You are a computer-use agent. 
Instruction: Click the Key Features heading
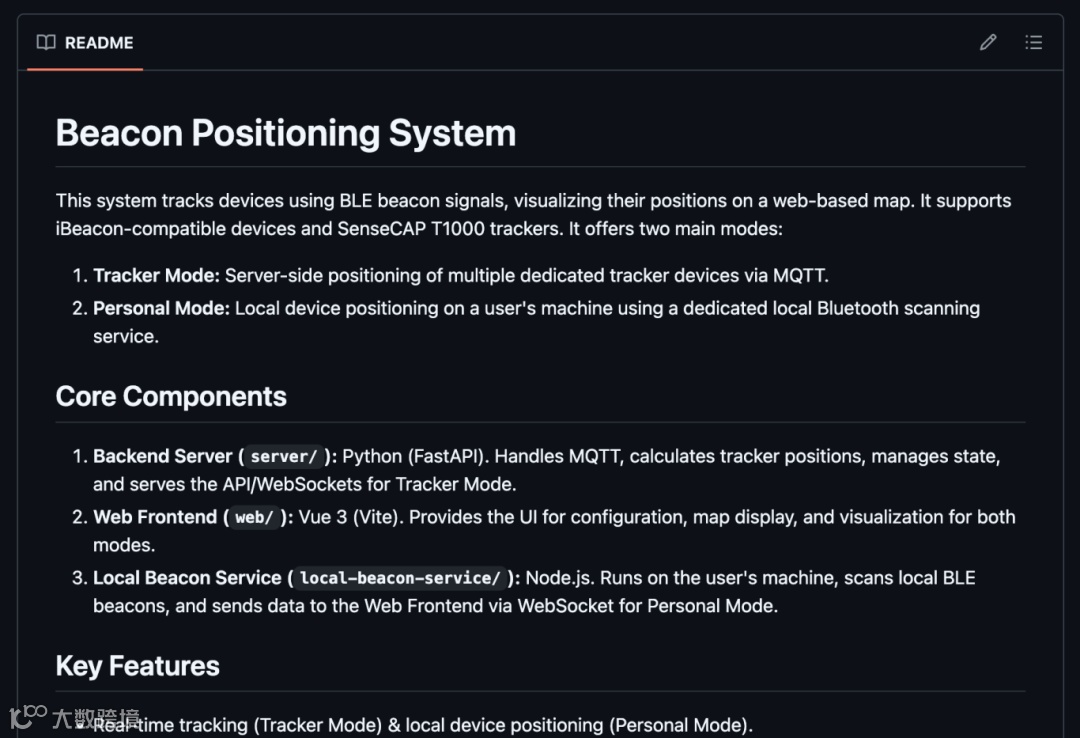(137, 666)
